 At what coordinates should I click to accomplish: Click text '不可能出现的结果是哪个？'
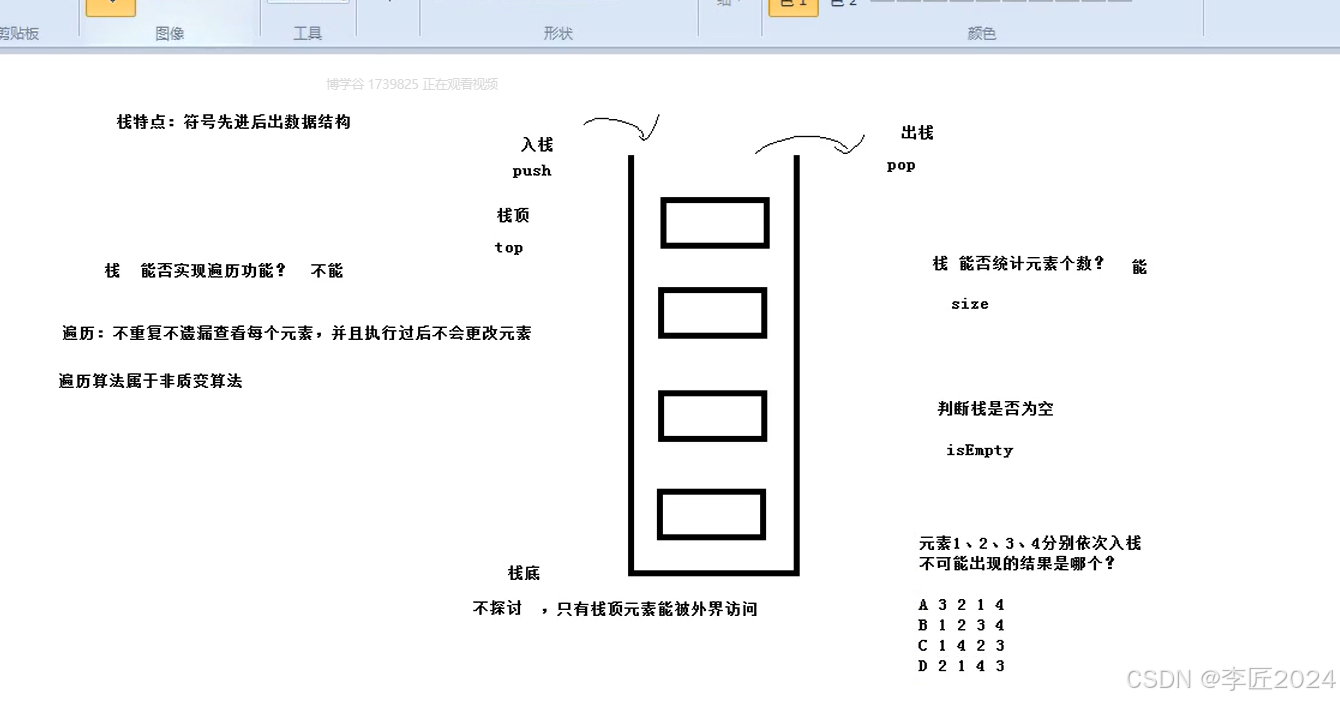pyautogui.click(x=1018, y=563)
